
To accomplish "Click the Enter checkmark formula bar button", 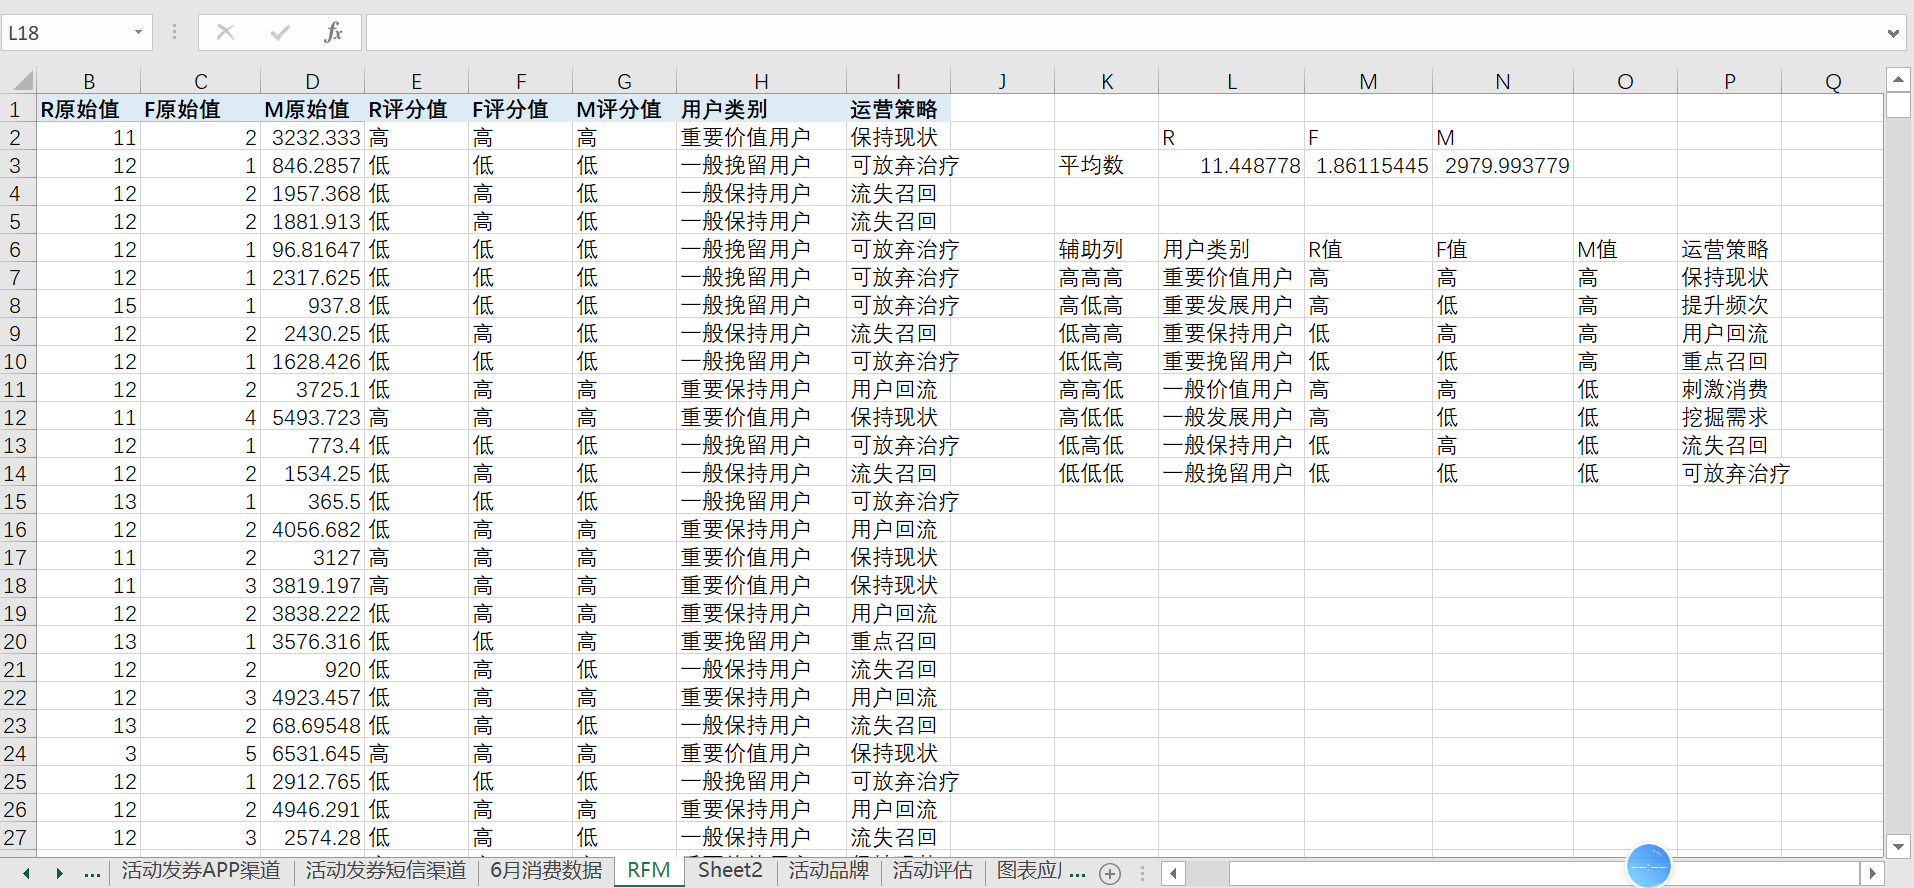I will click(280, 33).
